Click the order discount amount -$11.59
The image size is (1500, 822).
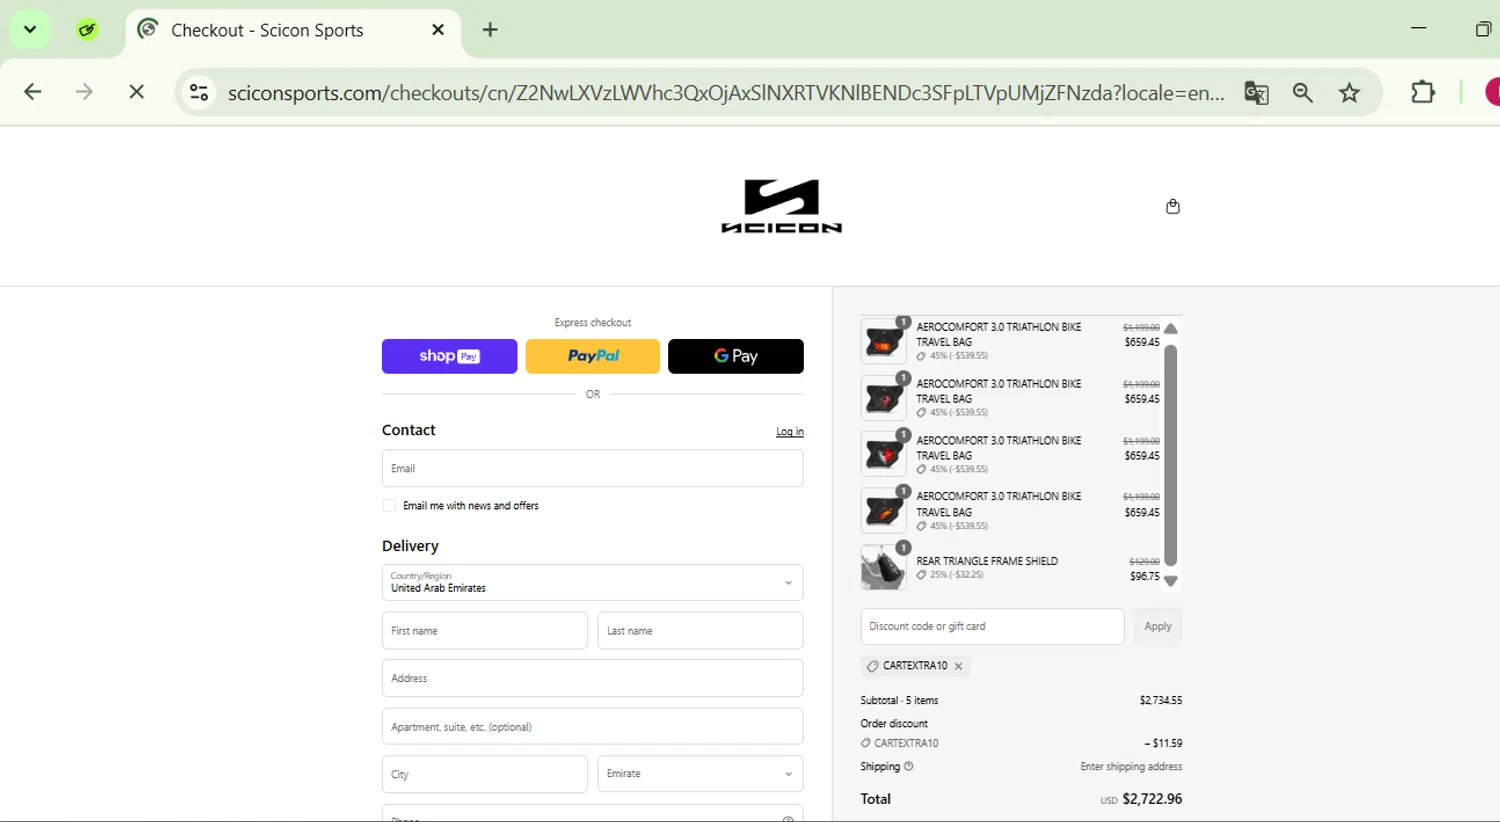1164,744
